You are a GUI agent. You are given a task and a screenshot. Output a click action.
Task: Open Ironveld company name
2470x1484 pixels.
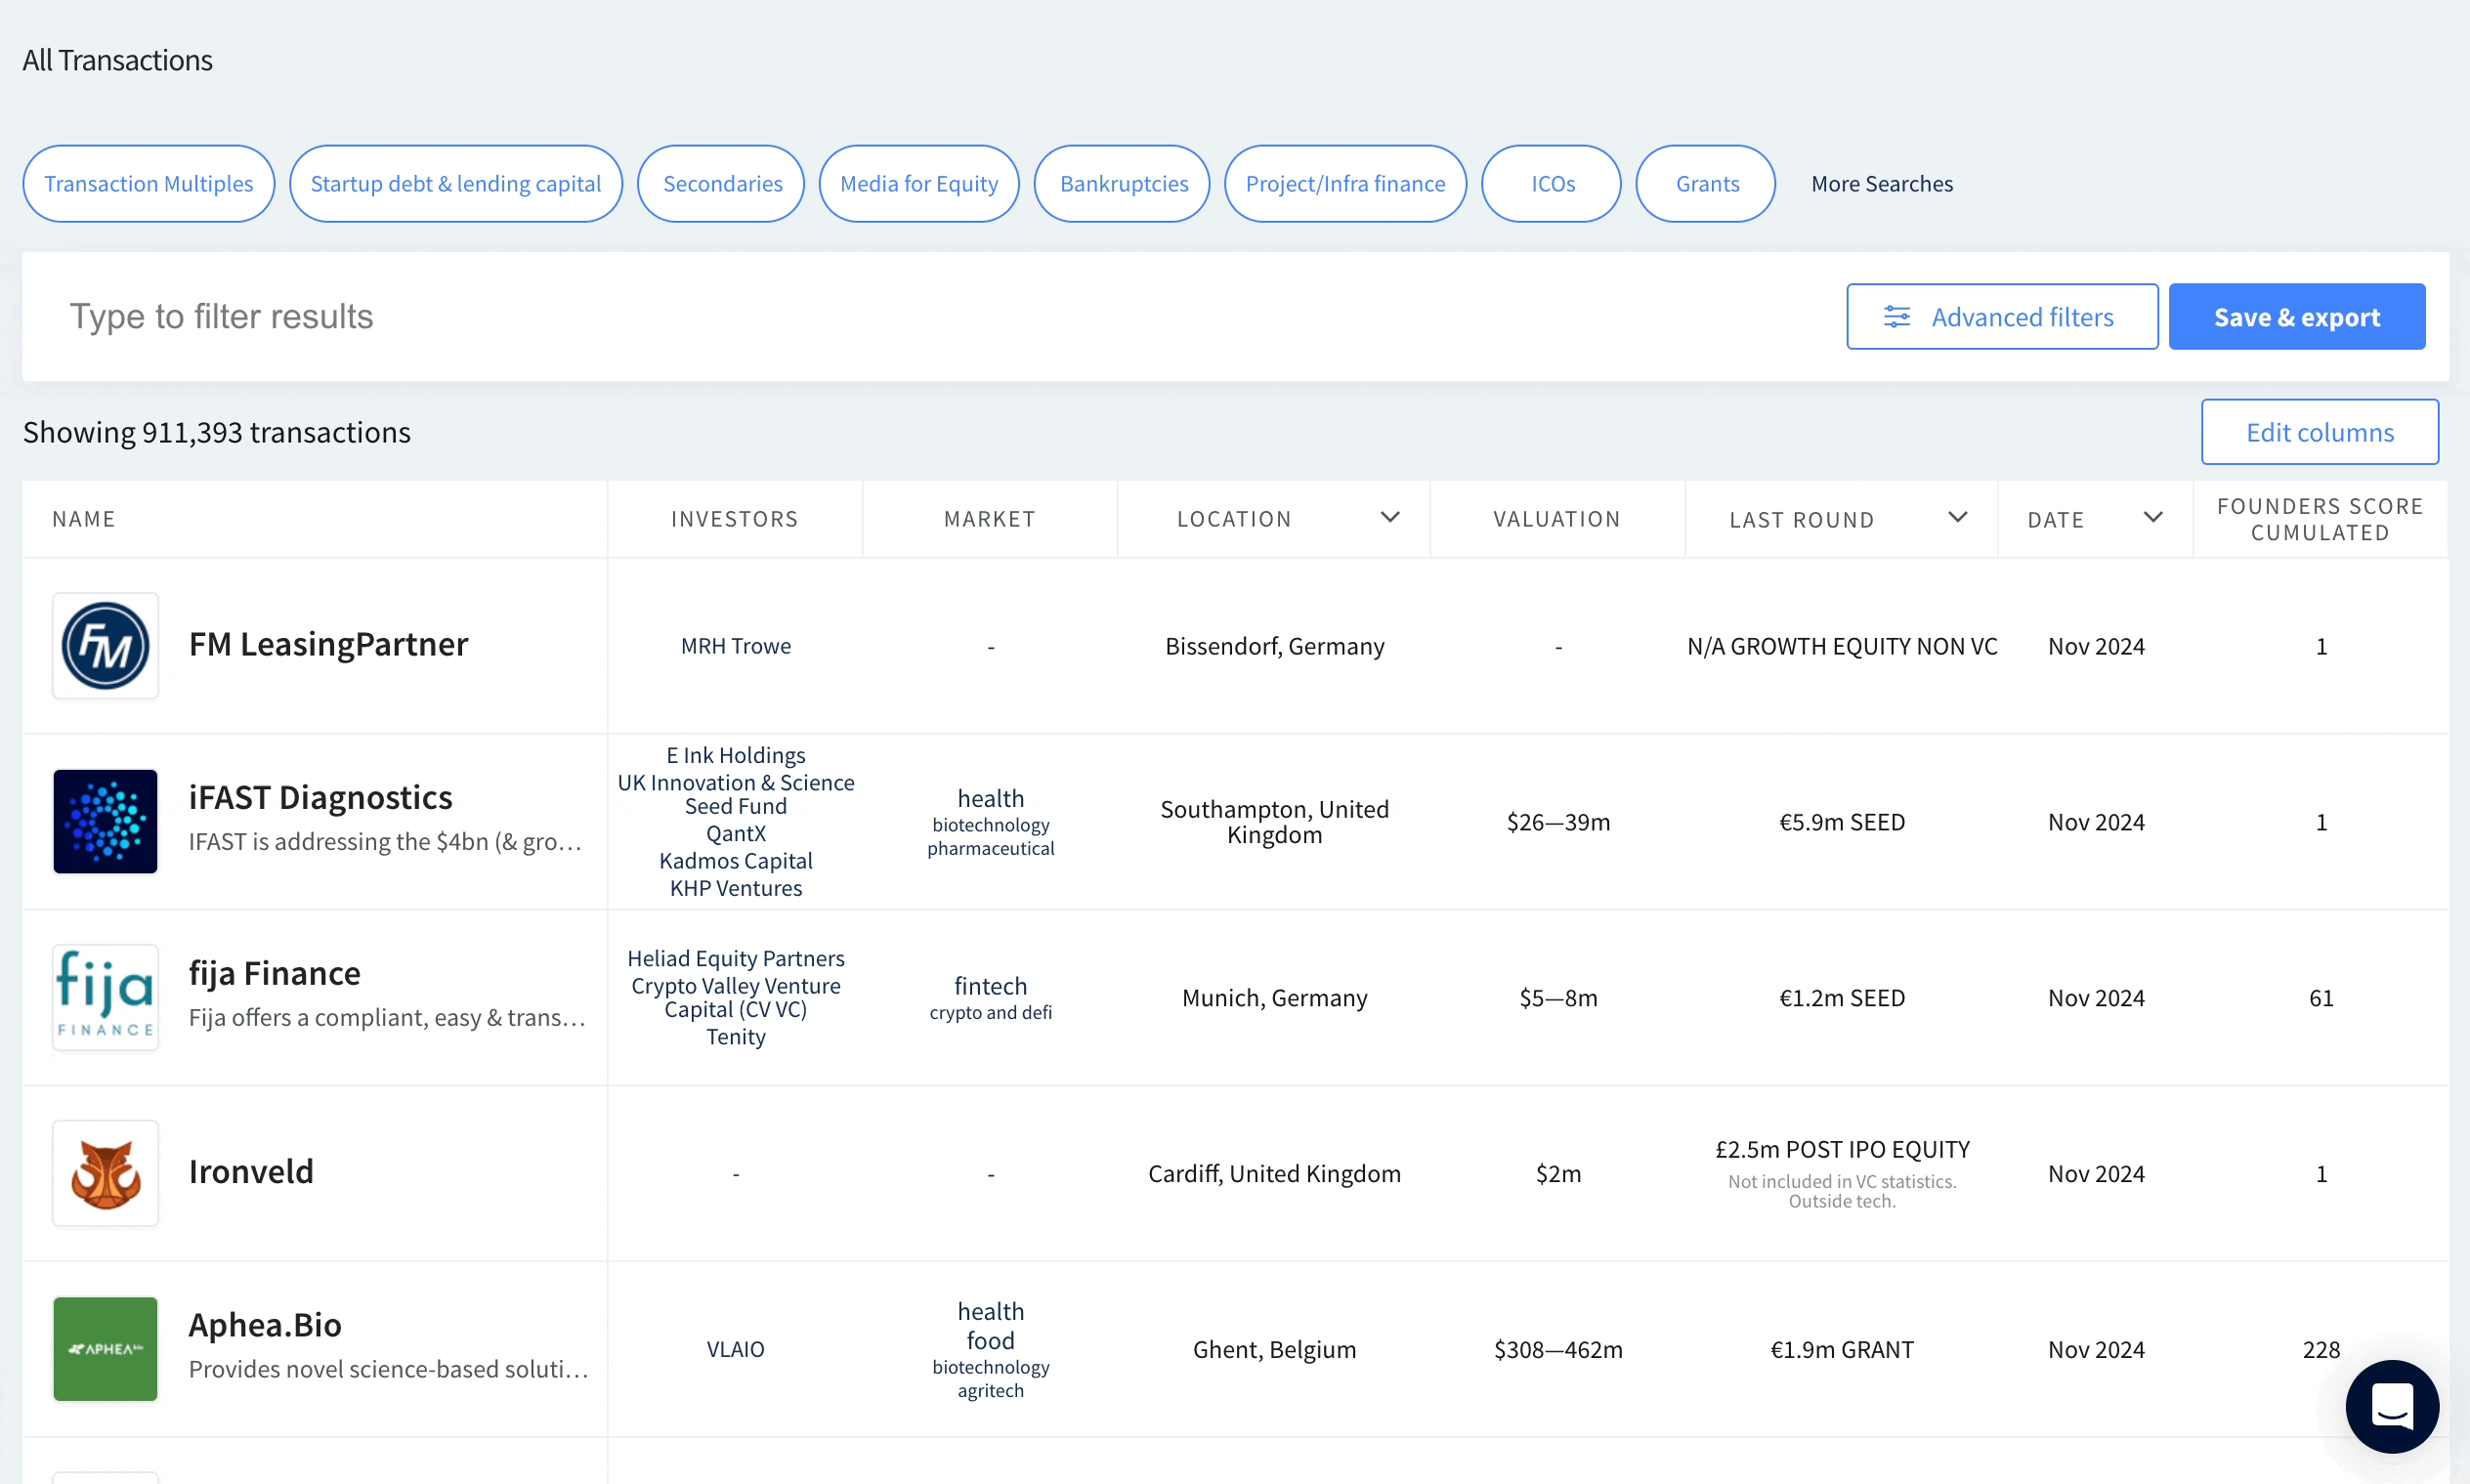(251, 1171)
